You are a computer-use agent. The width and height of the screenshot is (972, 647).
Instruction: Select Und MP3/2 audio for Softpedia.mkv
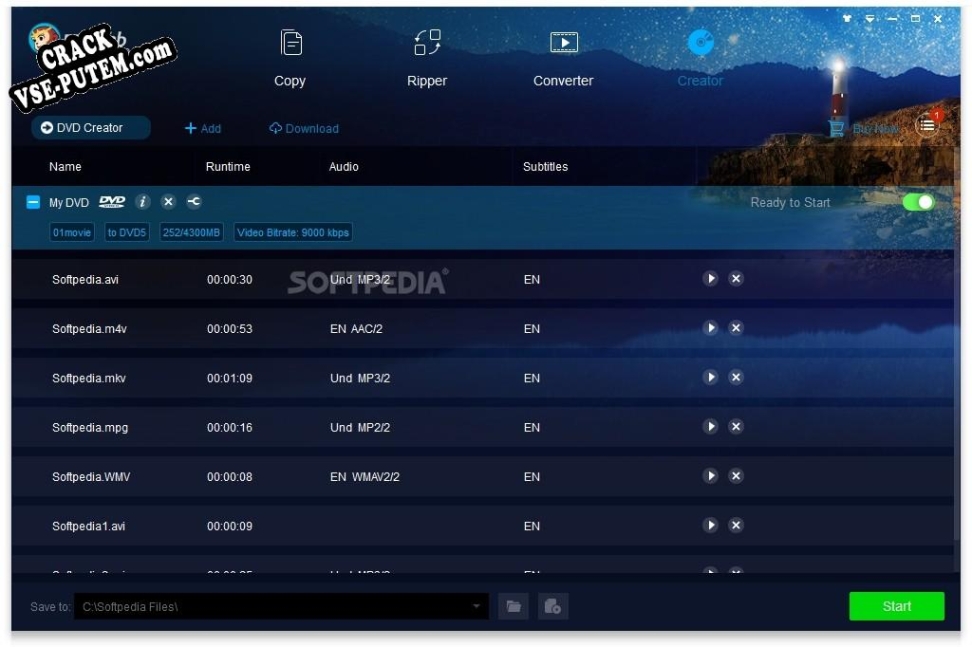pyautogui.click(x=360, y=378)
